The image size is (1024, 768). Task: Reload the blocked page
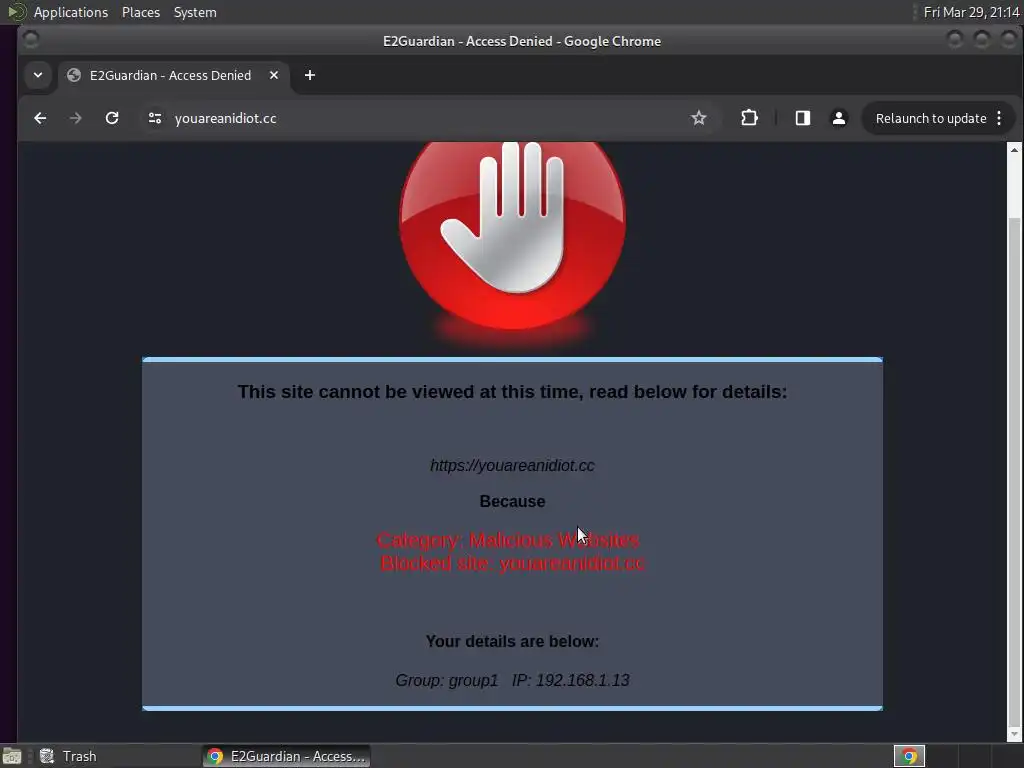tap(112, 118)
